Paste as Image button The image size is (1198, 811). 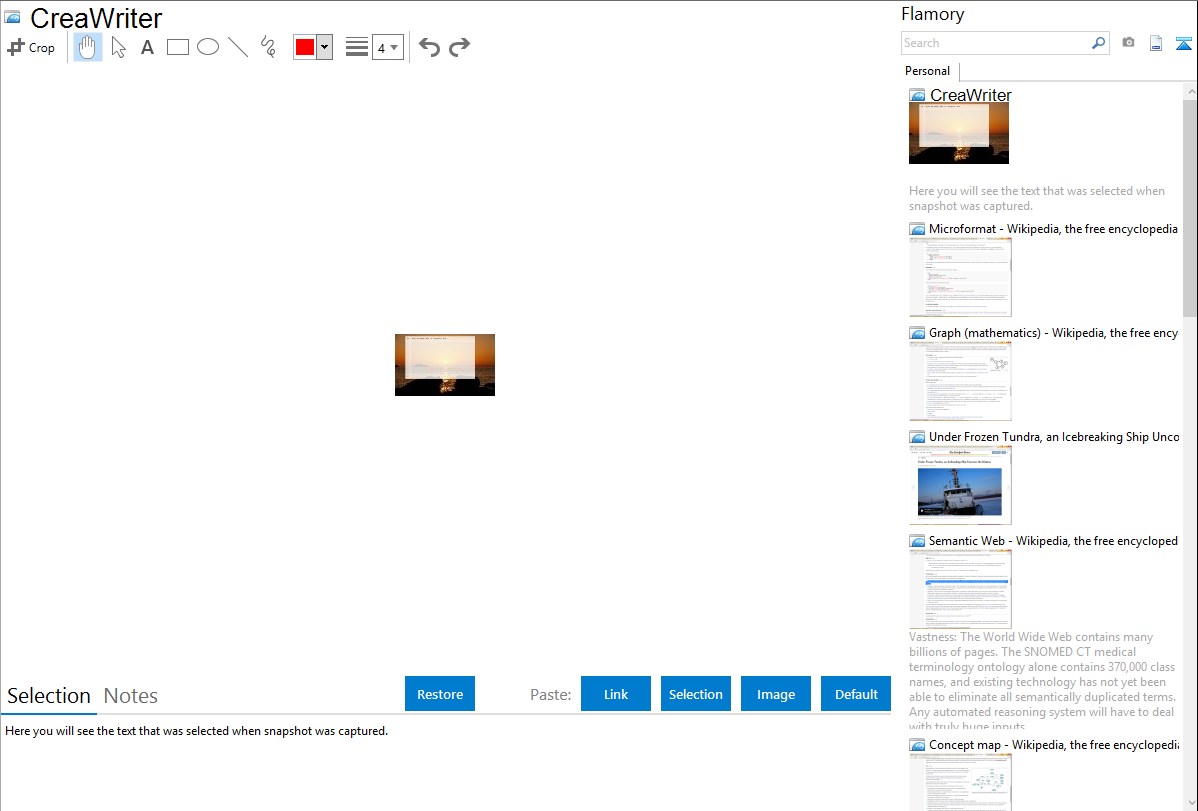pos(775,694)
